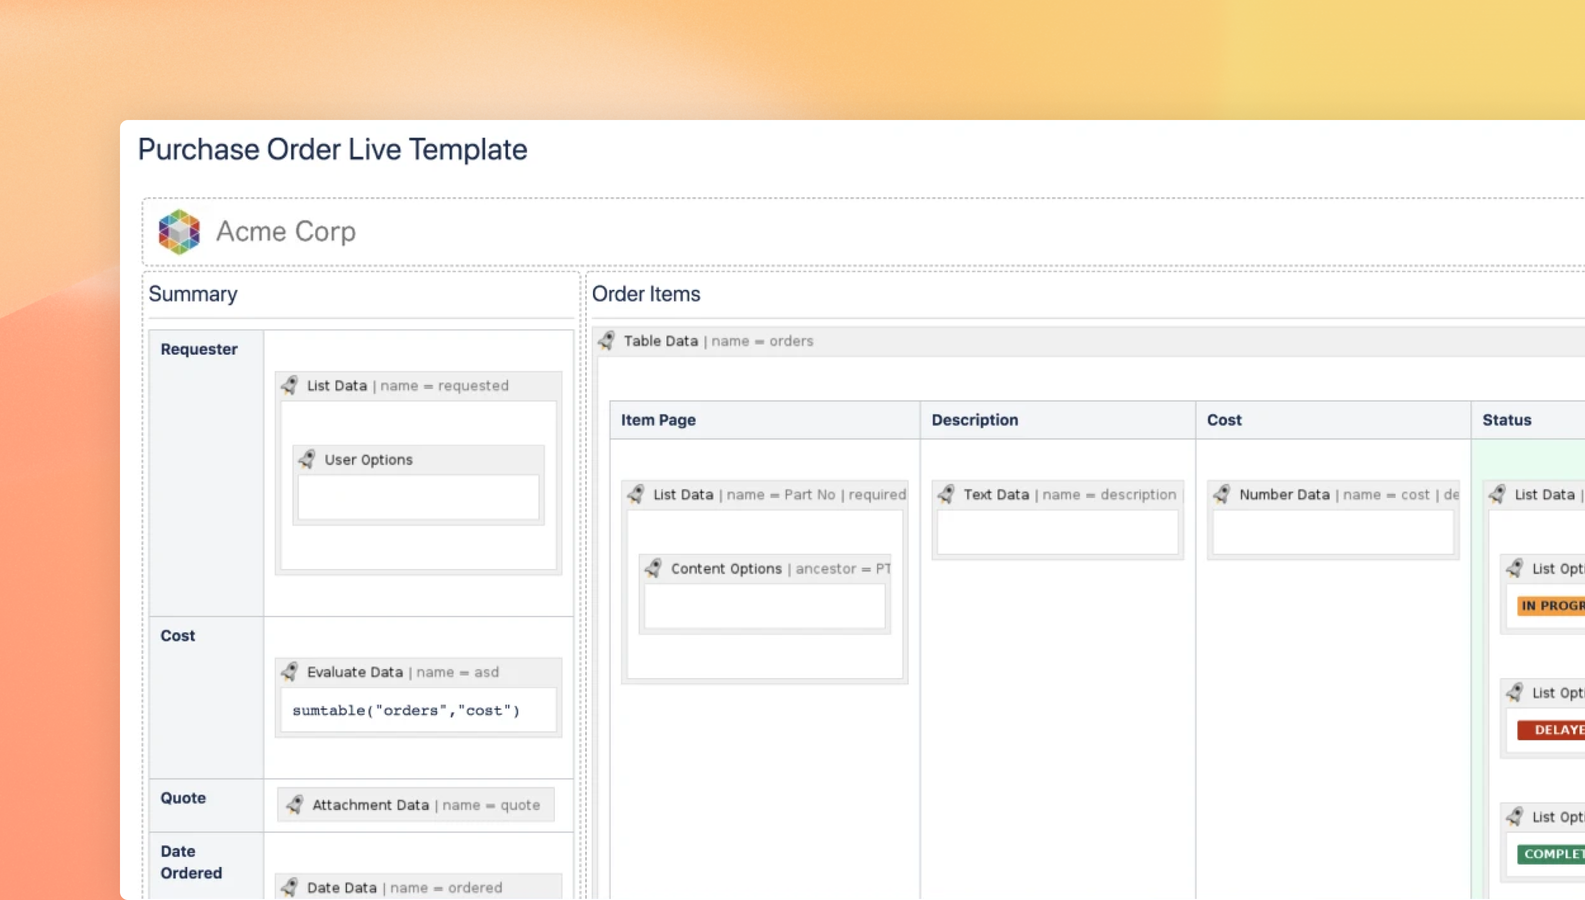1585x900 pixels.
Task: Click the Quote row label
Action: pos(183,798)
